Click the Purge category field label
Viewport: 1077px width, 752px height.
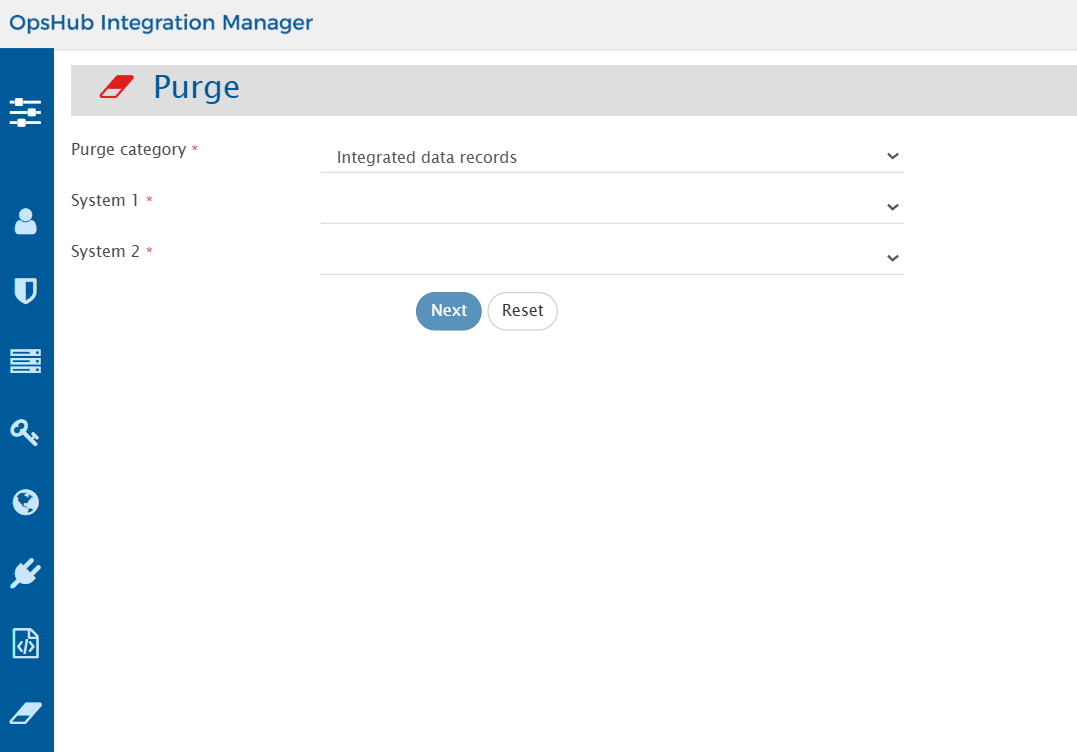click(128, 150)
